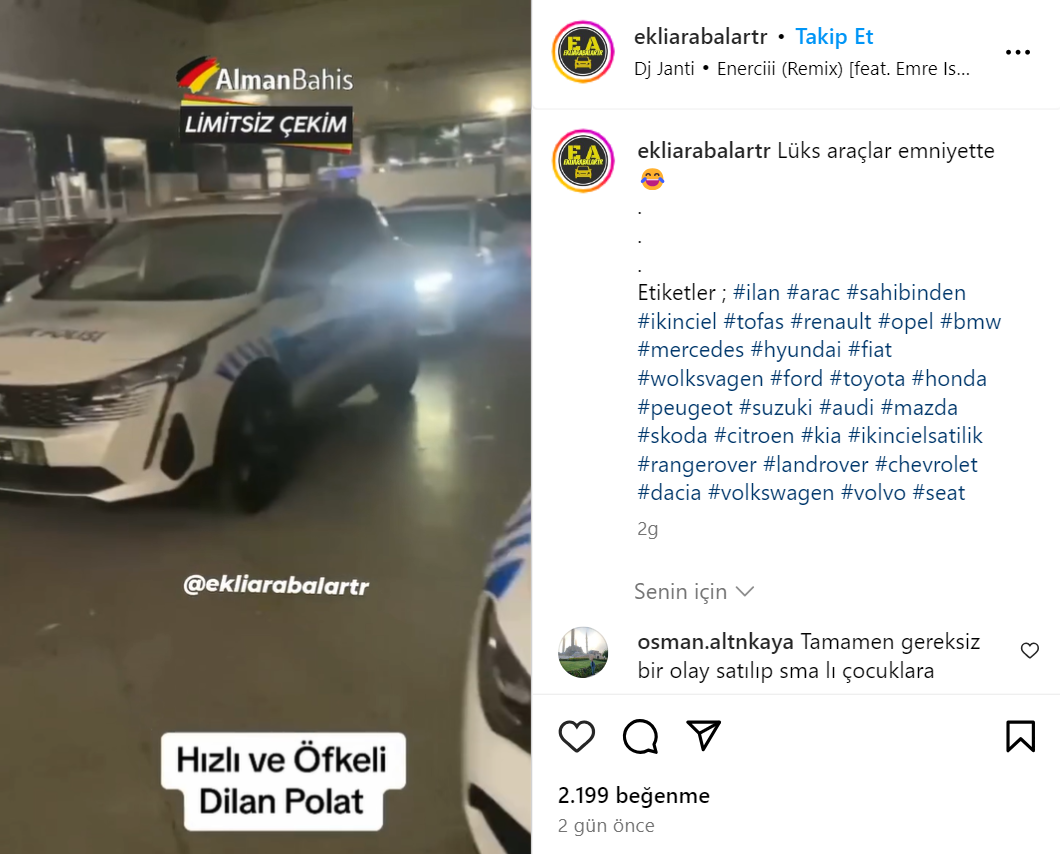Save post with the bookmark icon

point(1020,736)
